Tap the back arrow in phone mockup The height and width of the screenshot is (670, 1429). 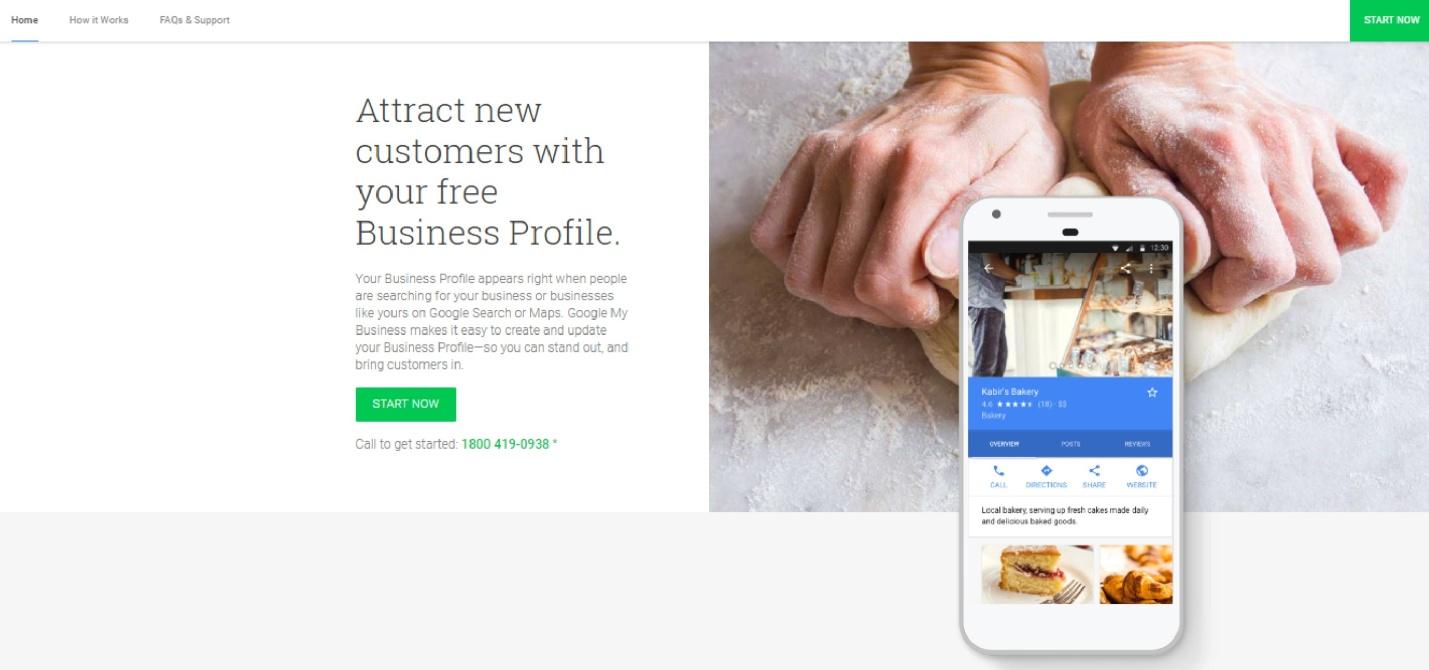[988, 268]
